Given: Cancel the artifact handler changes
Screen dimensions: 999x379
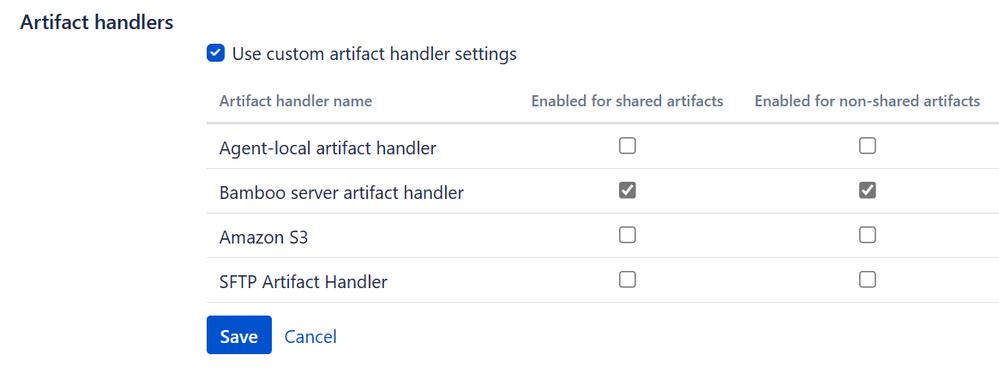Looking at the screenshot, I should click(x=310, y=336).
